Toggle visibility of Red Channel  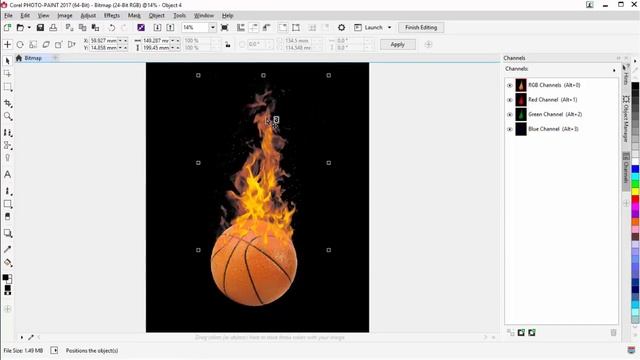point(509,100)
